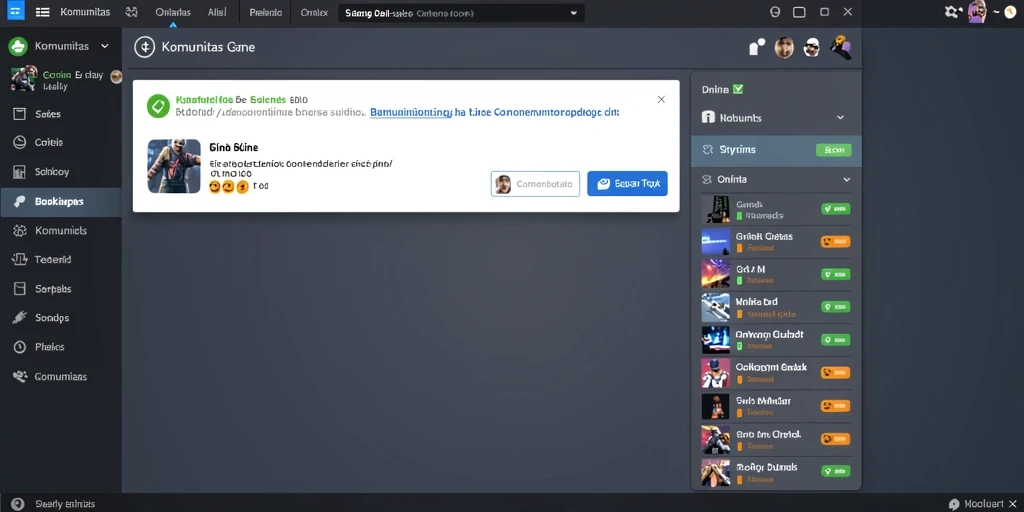
Task: Dismiss the notification card with X
Action: tap(661, 99)
